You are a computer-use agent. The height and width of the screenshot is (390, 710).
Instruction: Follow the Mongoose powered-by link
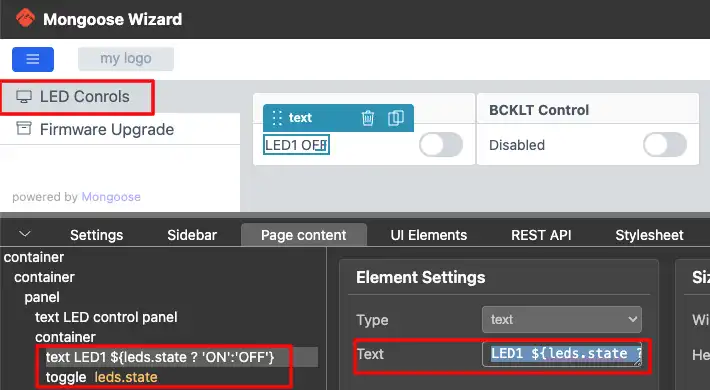[111, 197]
